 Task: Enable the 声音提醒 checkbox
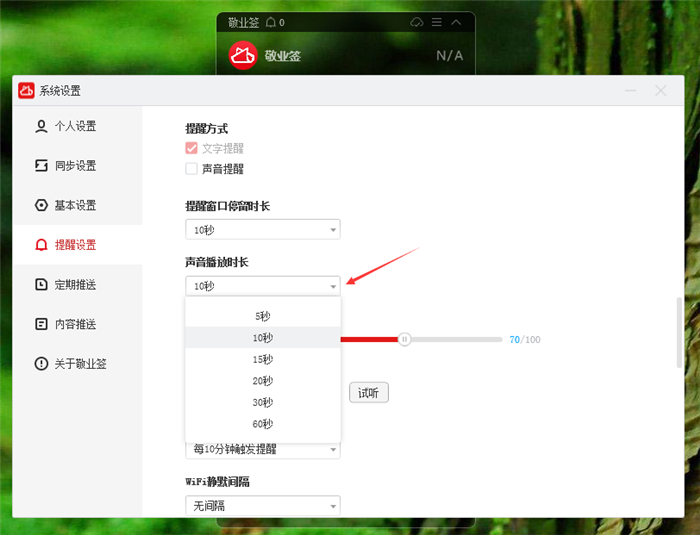[x=192, y=168]
